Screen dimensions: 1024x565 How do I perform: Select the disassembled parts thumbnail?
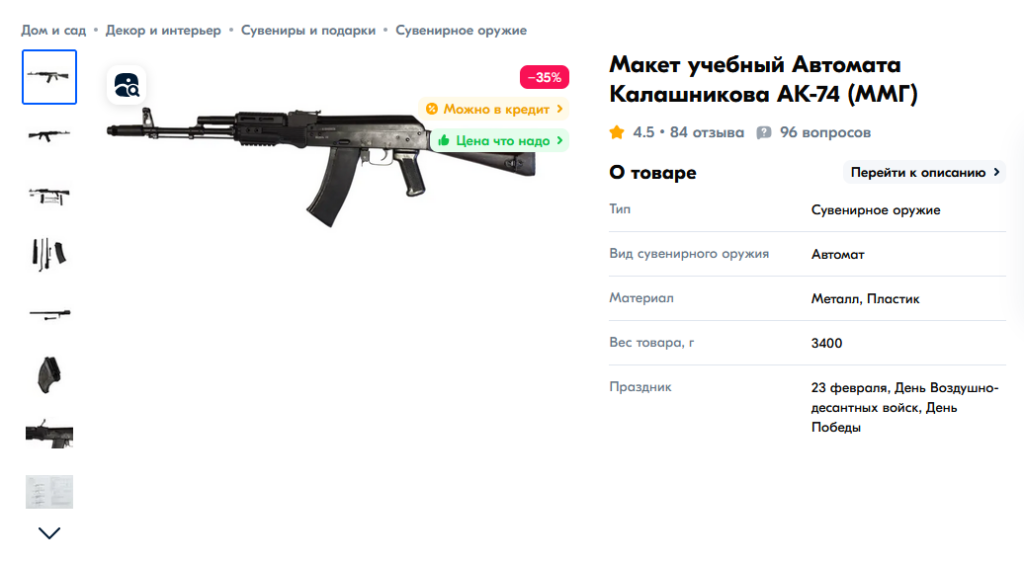click(50, 254)
